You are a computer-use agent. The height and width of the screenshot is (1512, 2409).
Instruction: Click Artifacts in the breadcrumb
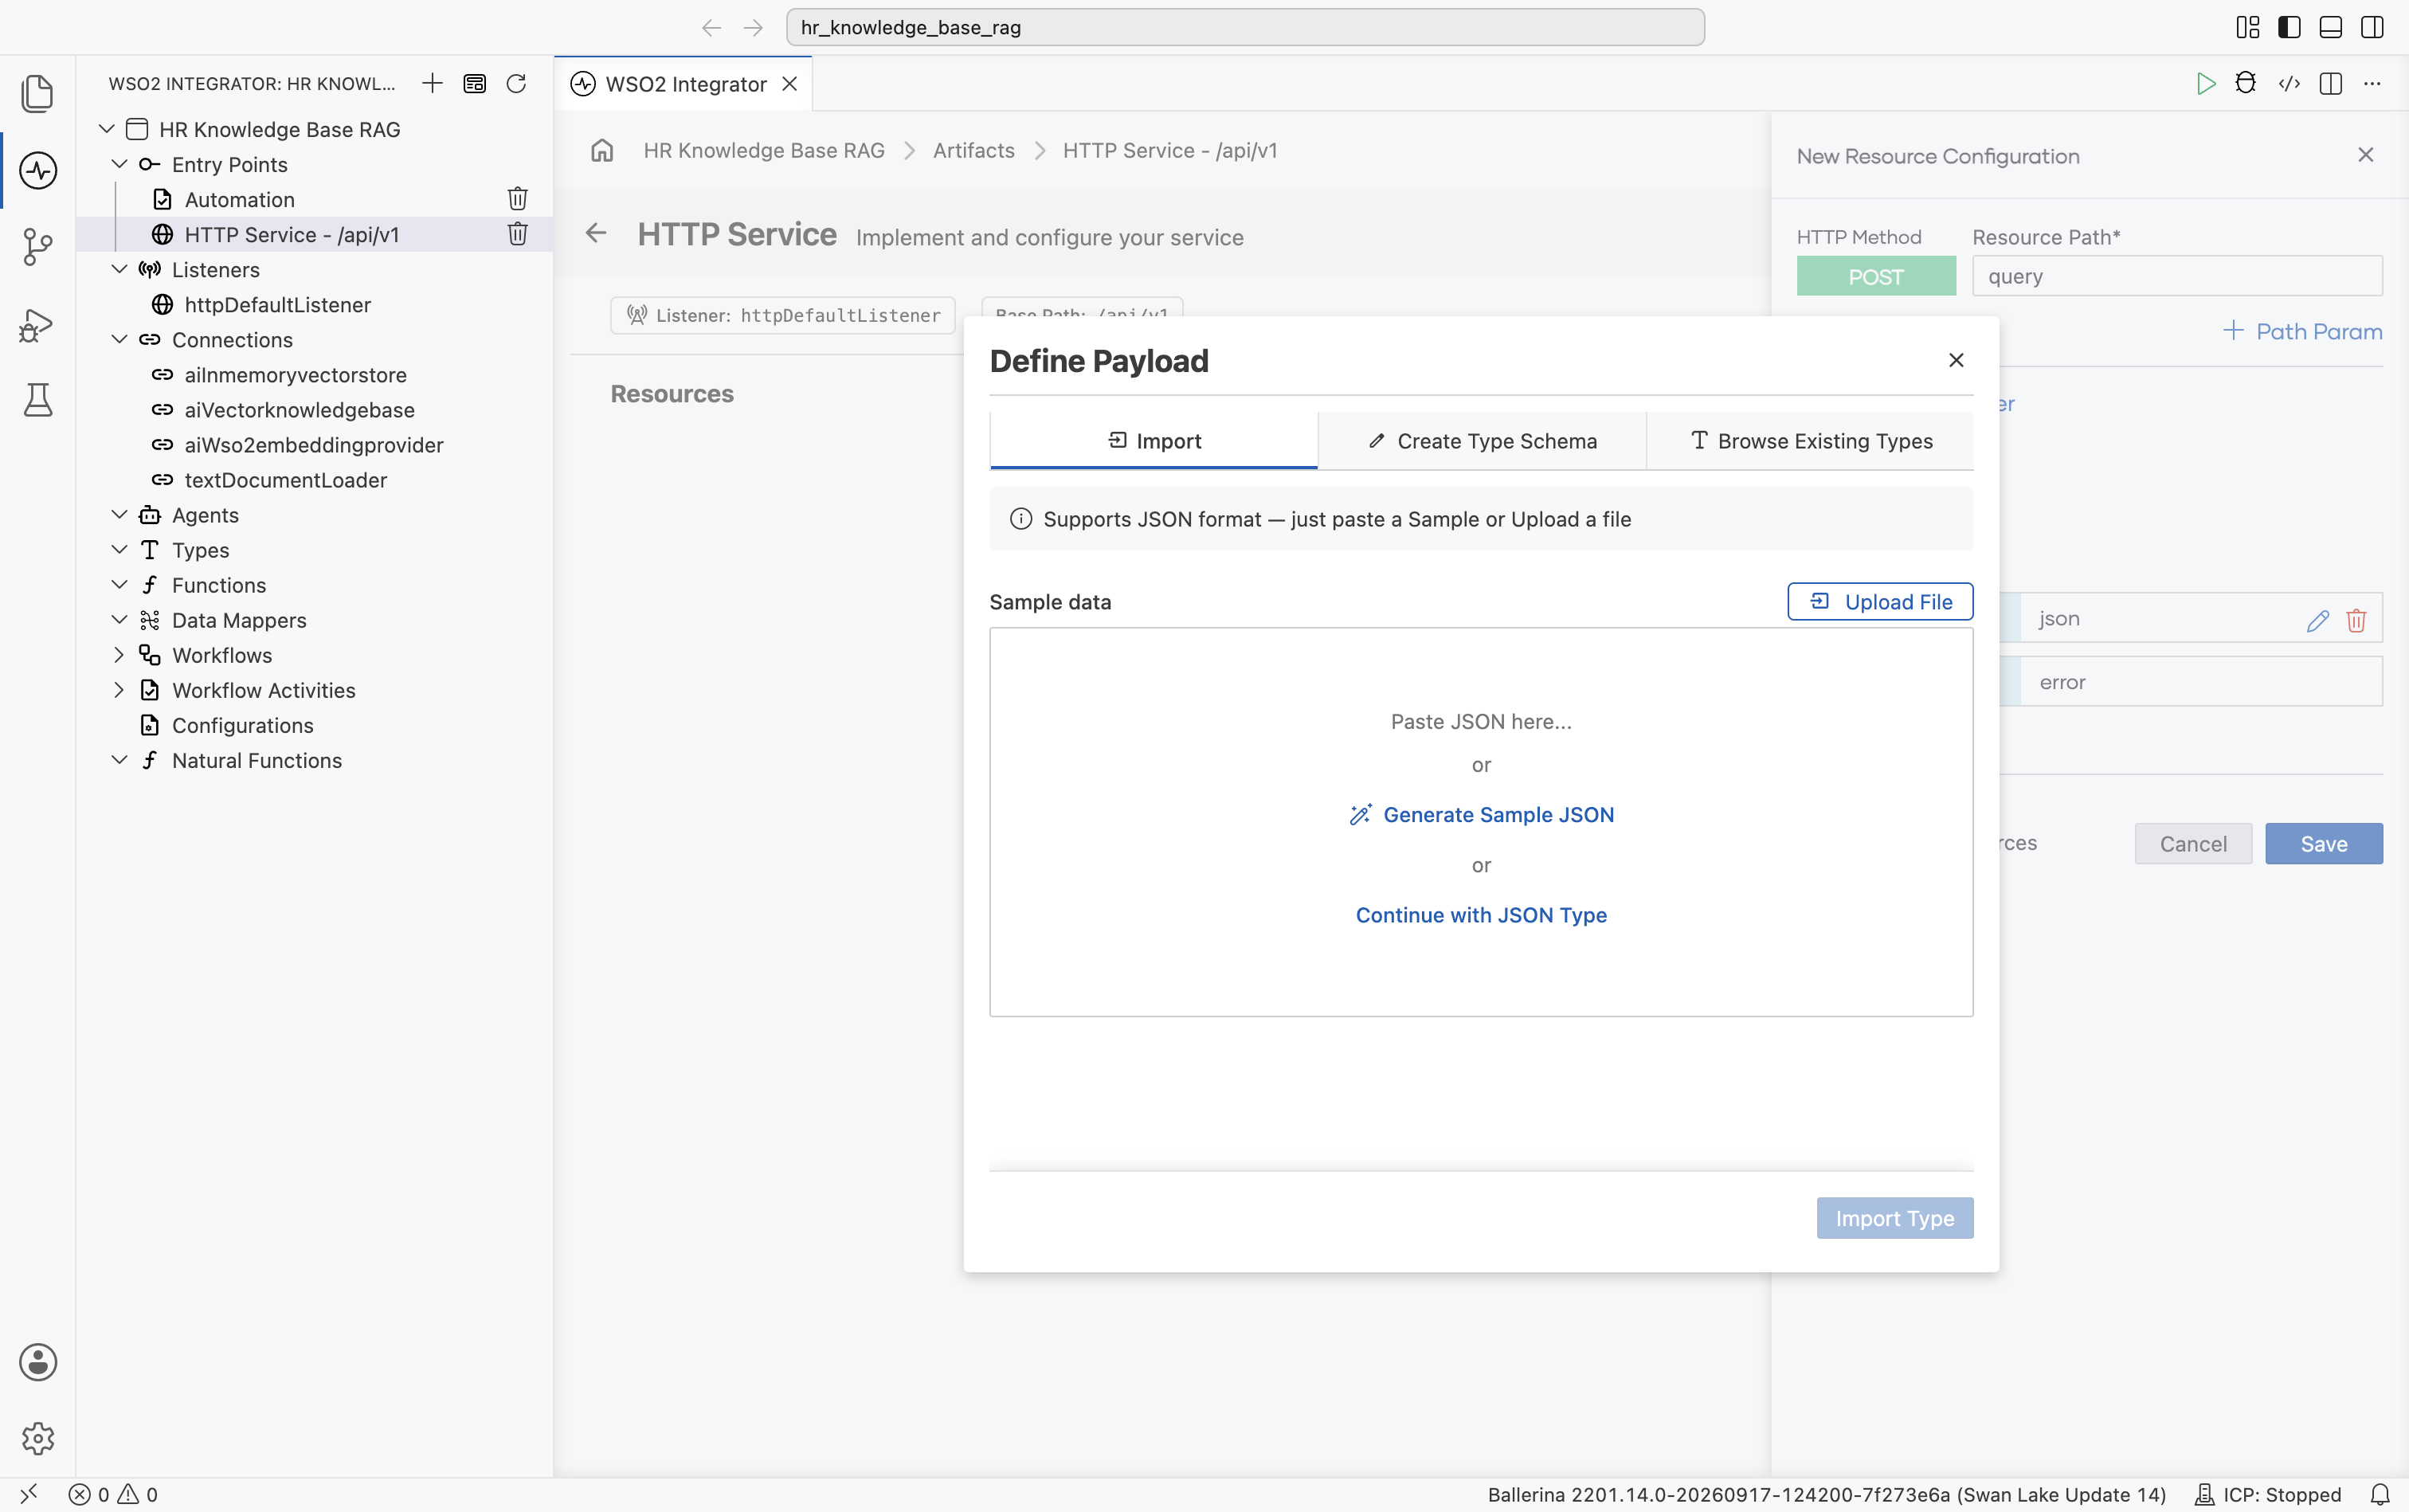(973, 150)
